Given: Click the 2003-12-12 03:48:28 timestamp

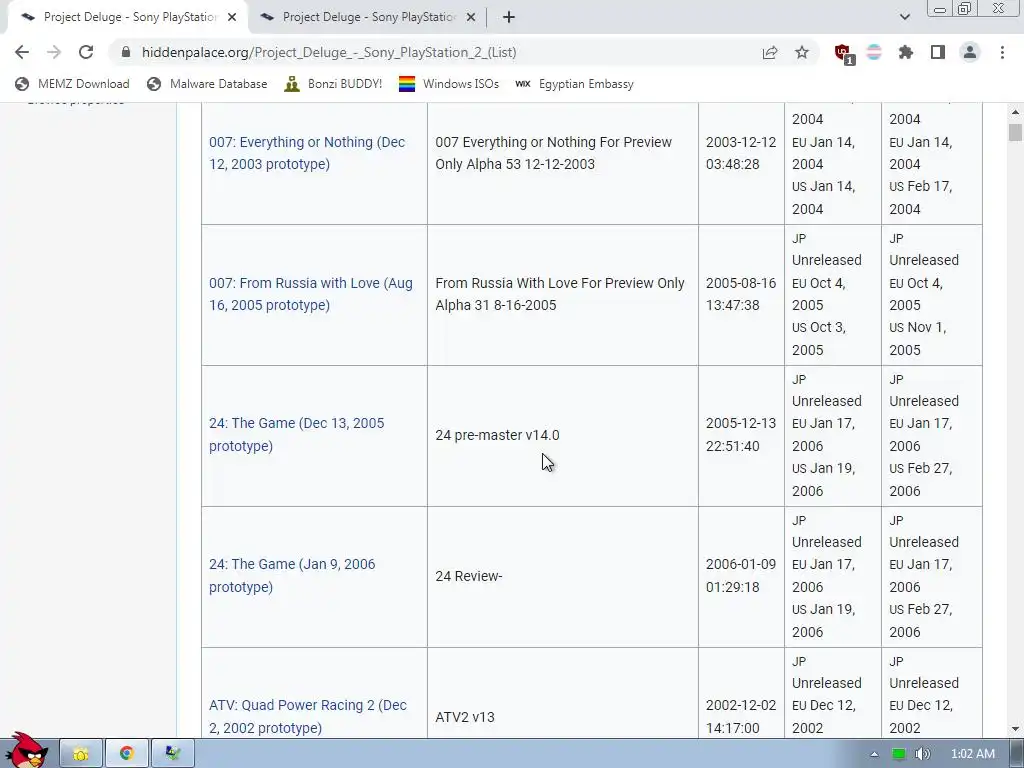Looking at the screenshot, I should [x=741, y=153].
